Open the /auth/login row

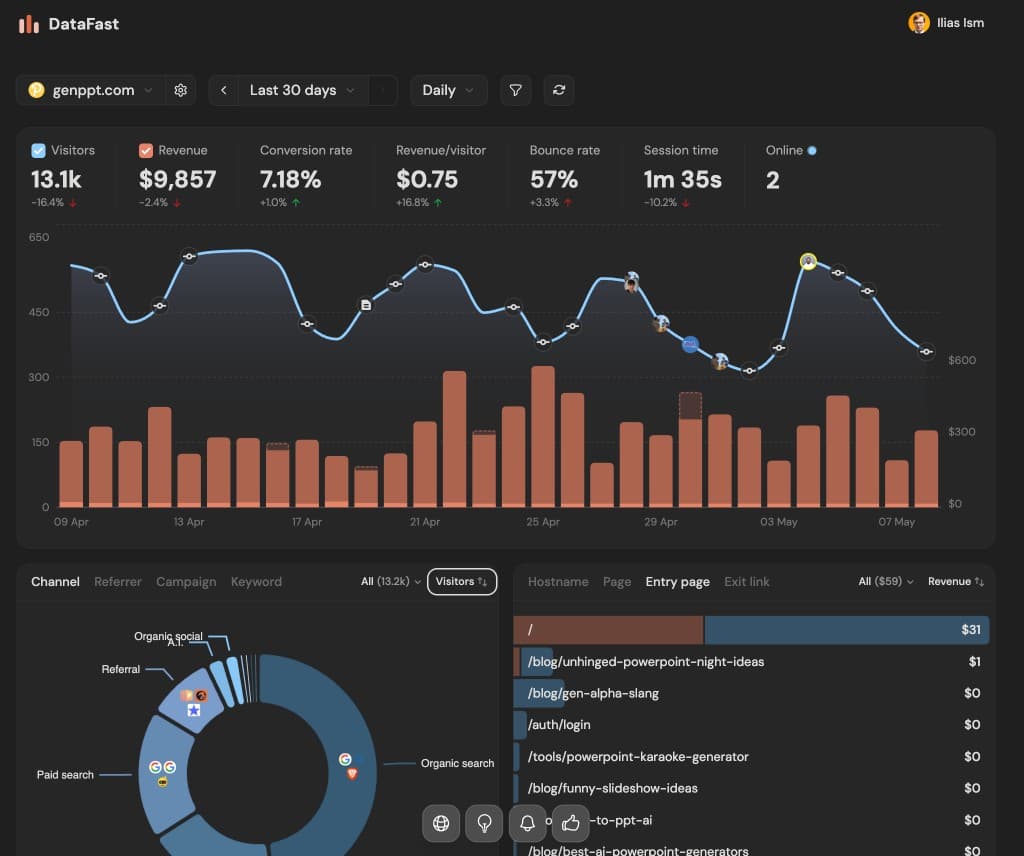751,725
